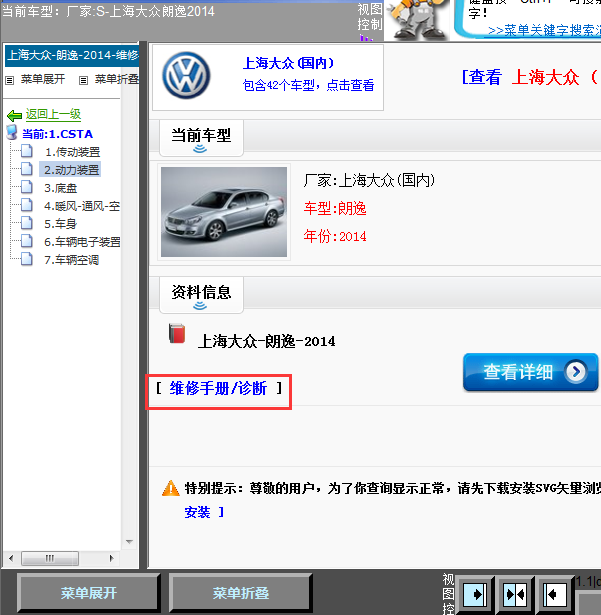Select the root node 当前:1.CSTA
601x615 pixels.
pos(57,134)
